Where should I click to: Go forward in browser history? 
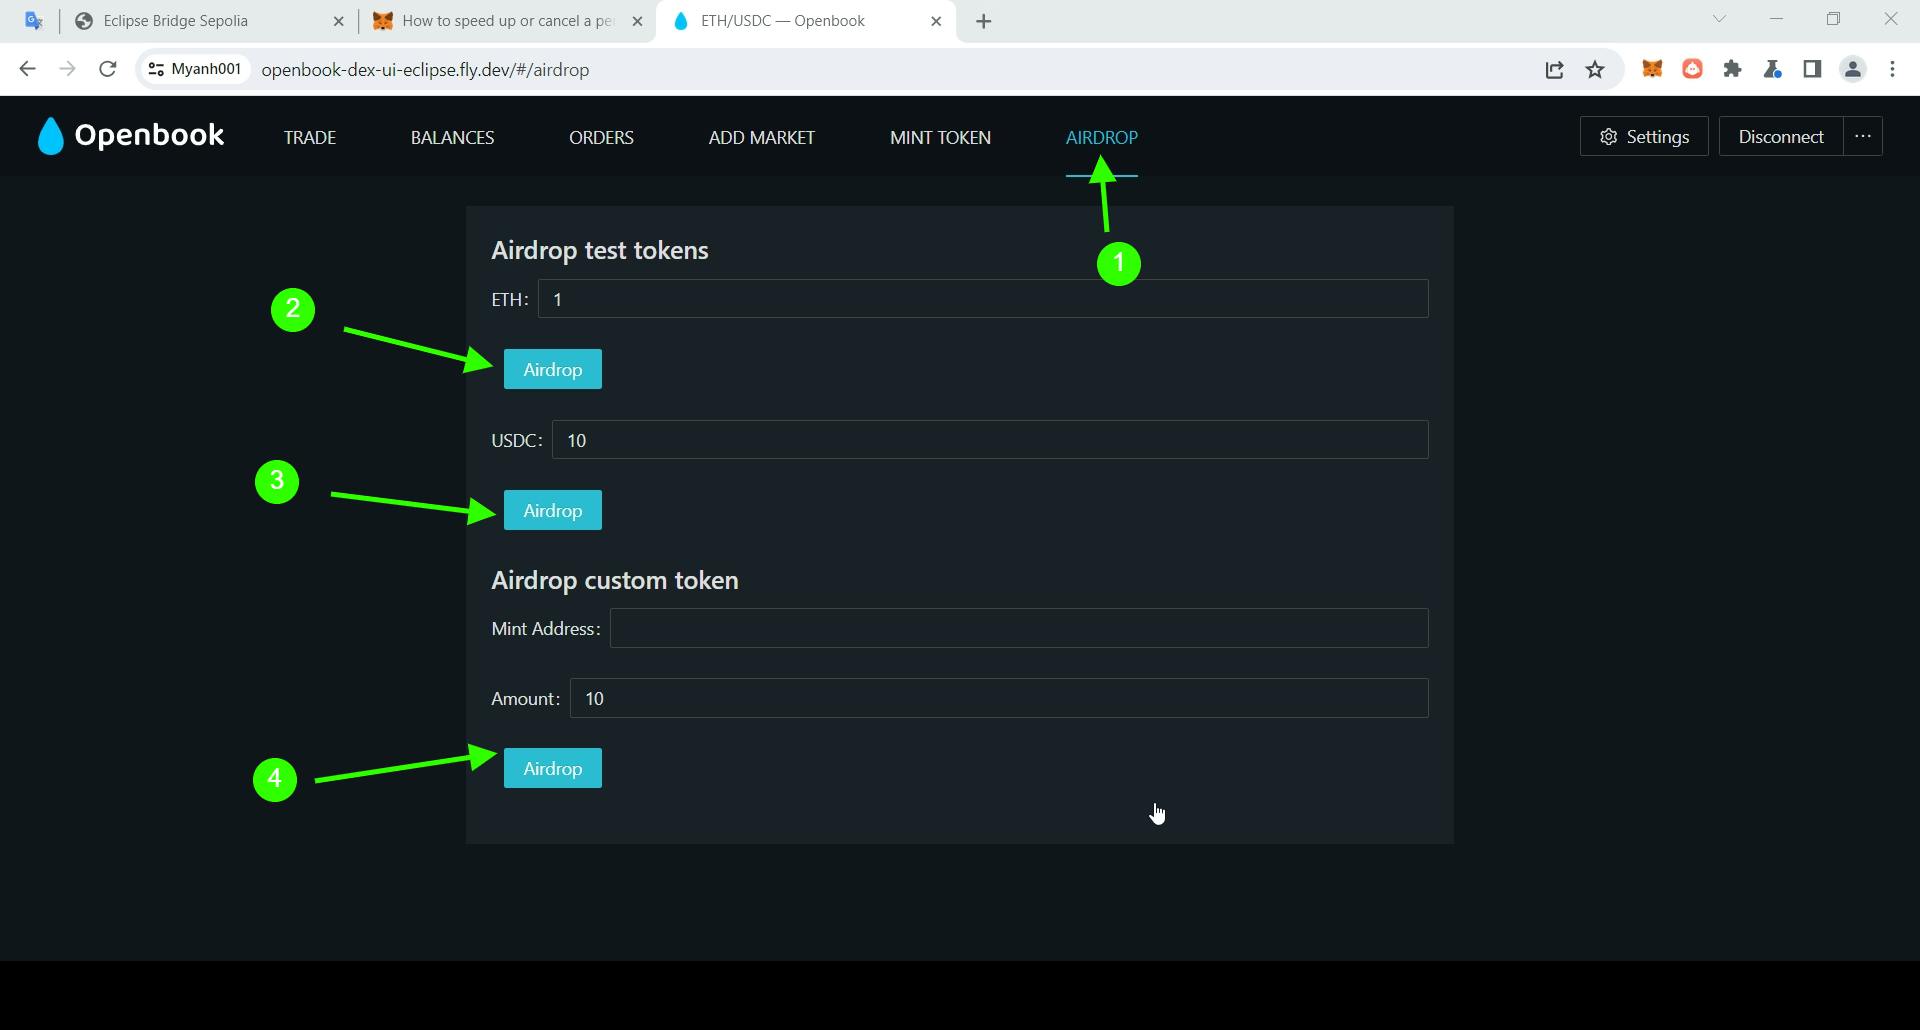click(x=67, y=69)
